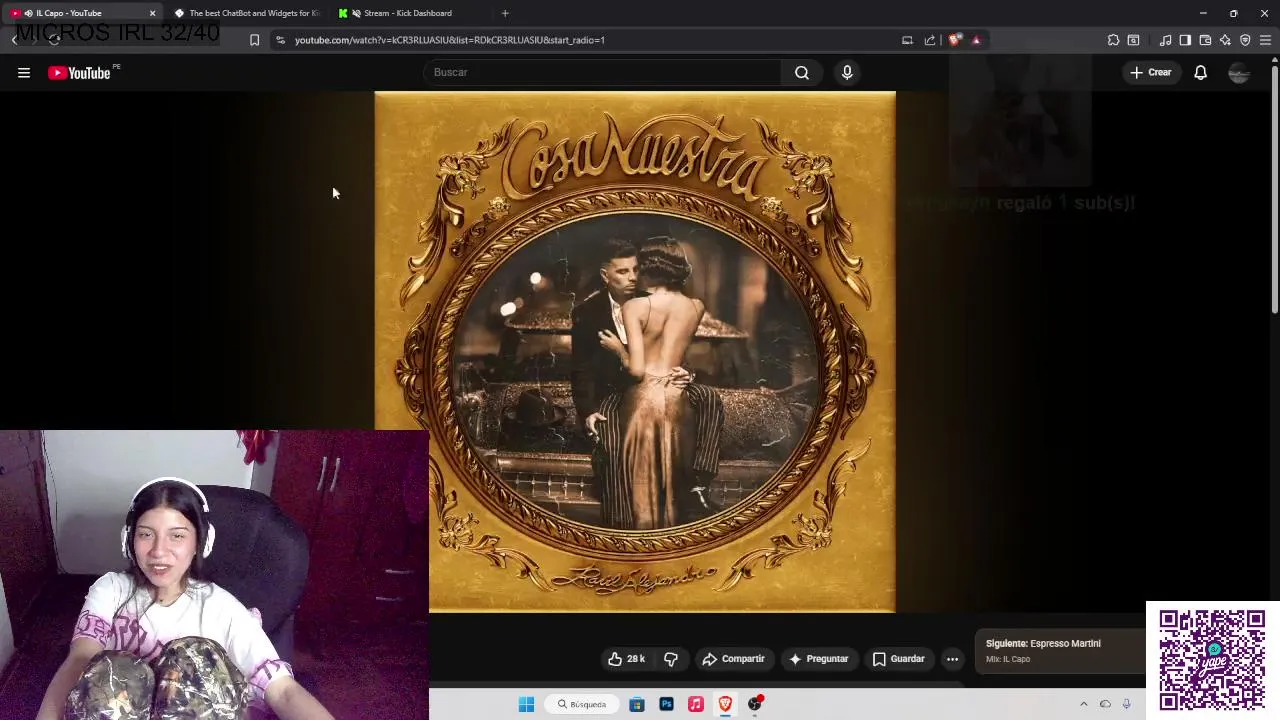Open the Brave VPN shield icon
Screen dimensions: 1280x720
tap(1245, 40)
